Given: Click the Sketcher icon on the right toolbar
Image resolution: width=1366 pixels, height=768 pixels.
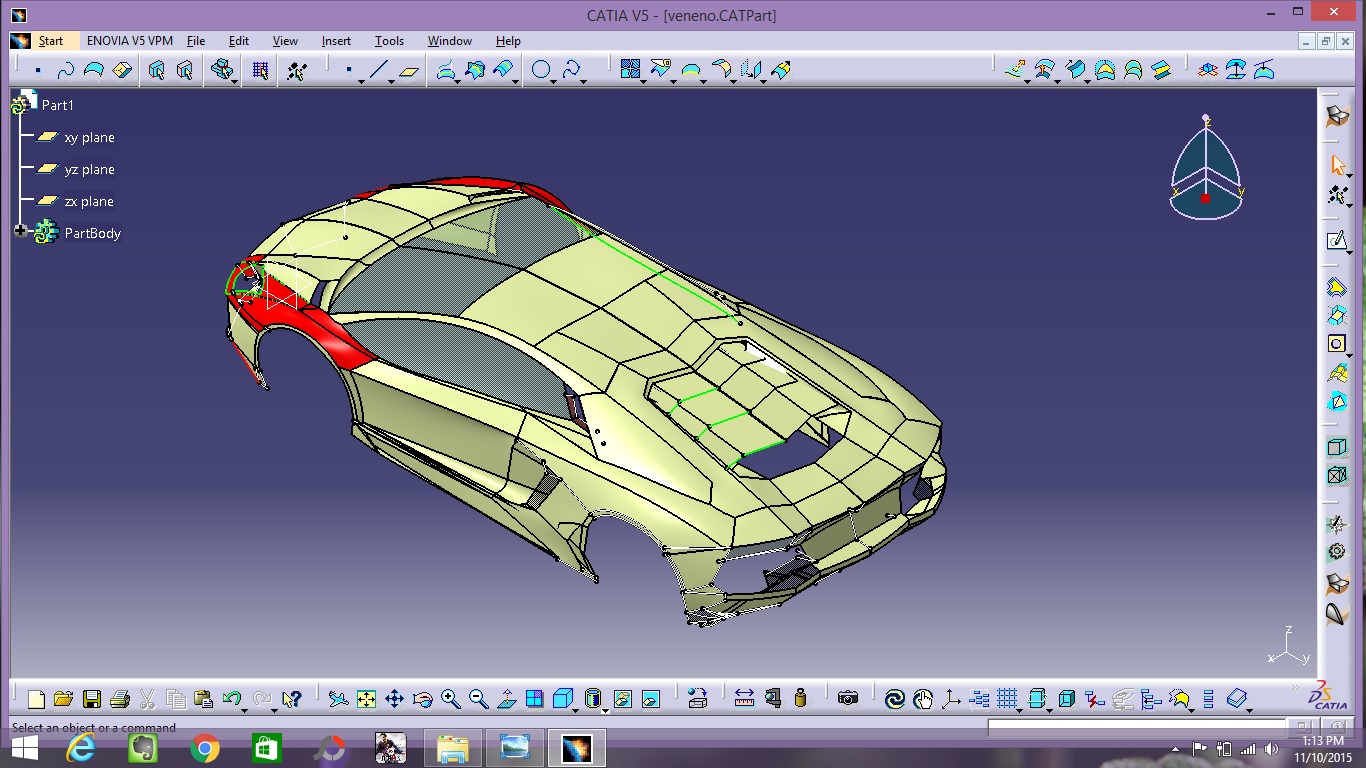Looking at the screenshot, I should click(x=1337, y=240).
